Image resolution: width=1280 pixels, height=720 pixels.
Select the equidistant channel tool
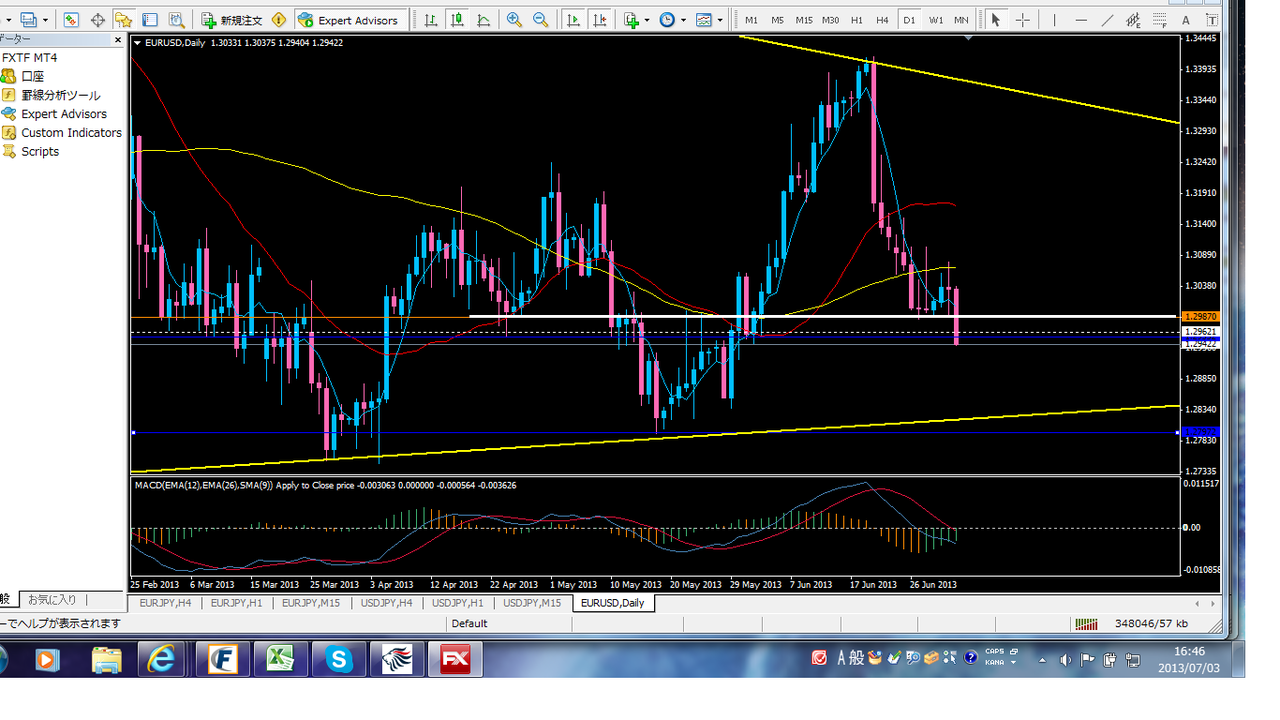(1133, 20)
